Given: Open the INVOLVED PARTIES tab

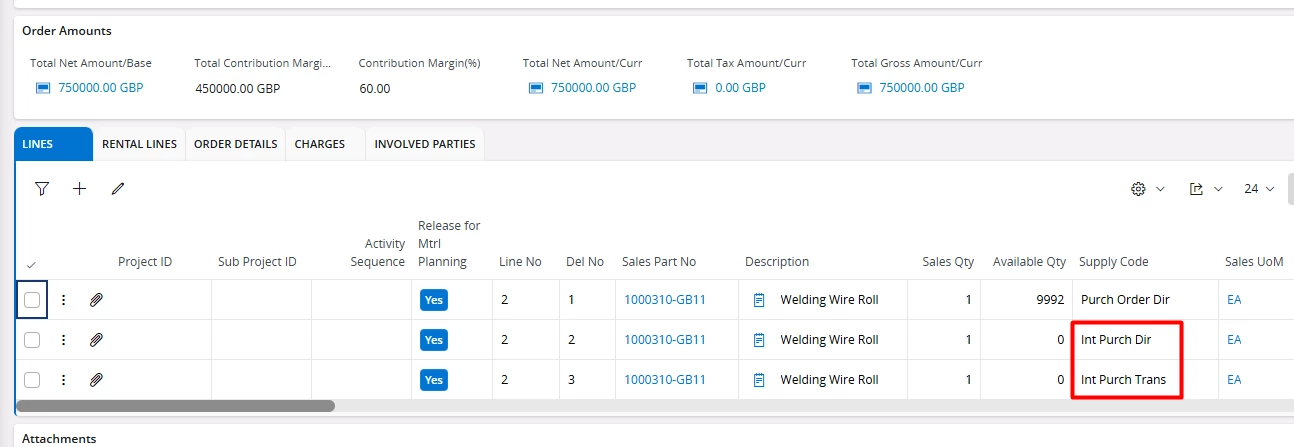Looking at the screenshot, I should coord(425,144).
